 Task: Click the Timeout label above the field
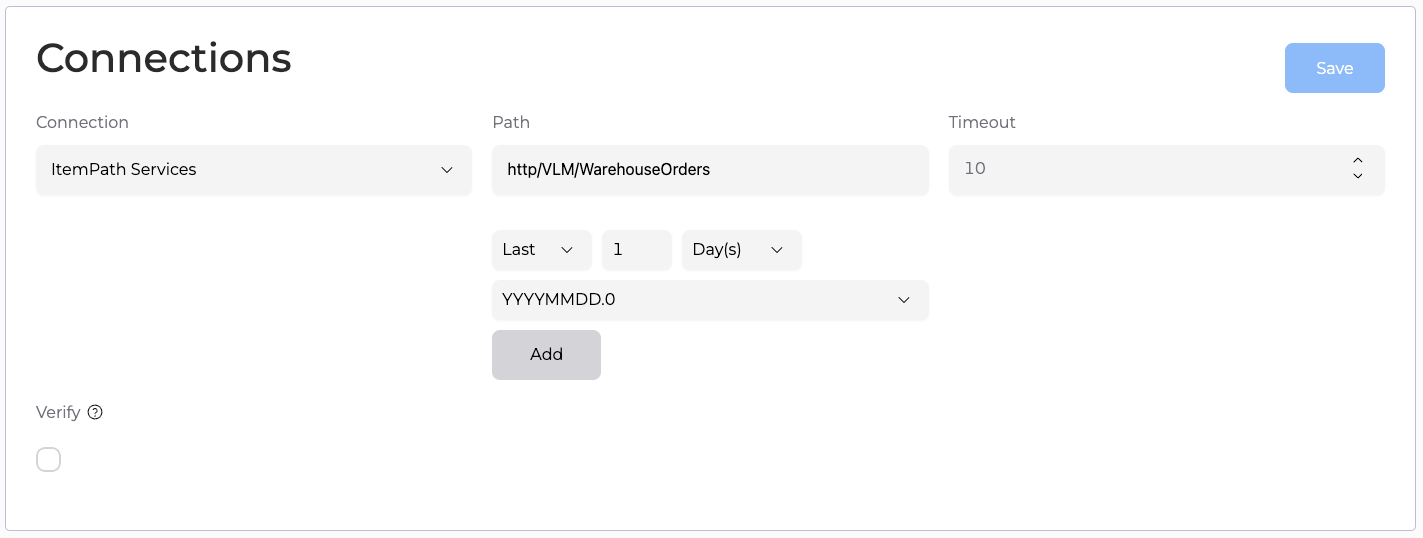pyautogui.click(x=982, y=122)
